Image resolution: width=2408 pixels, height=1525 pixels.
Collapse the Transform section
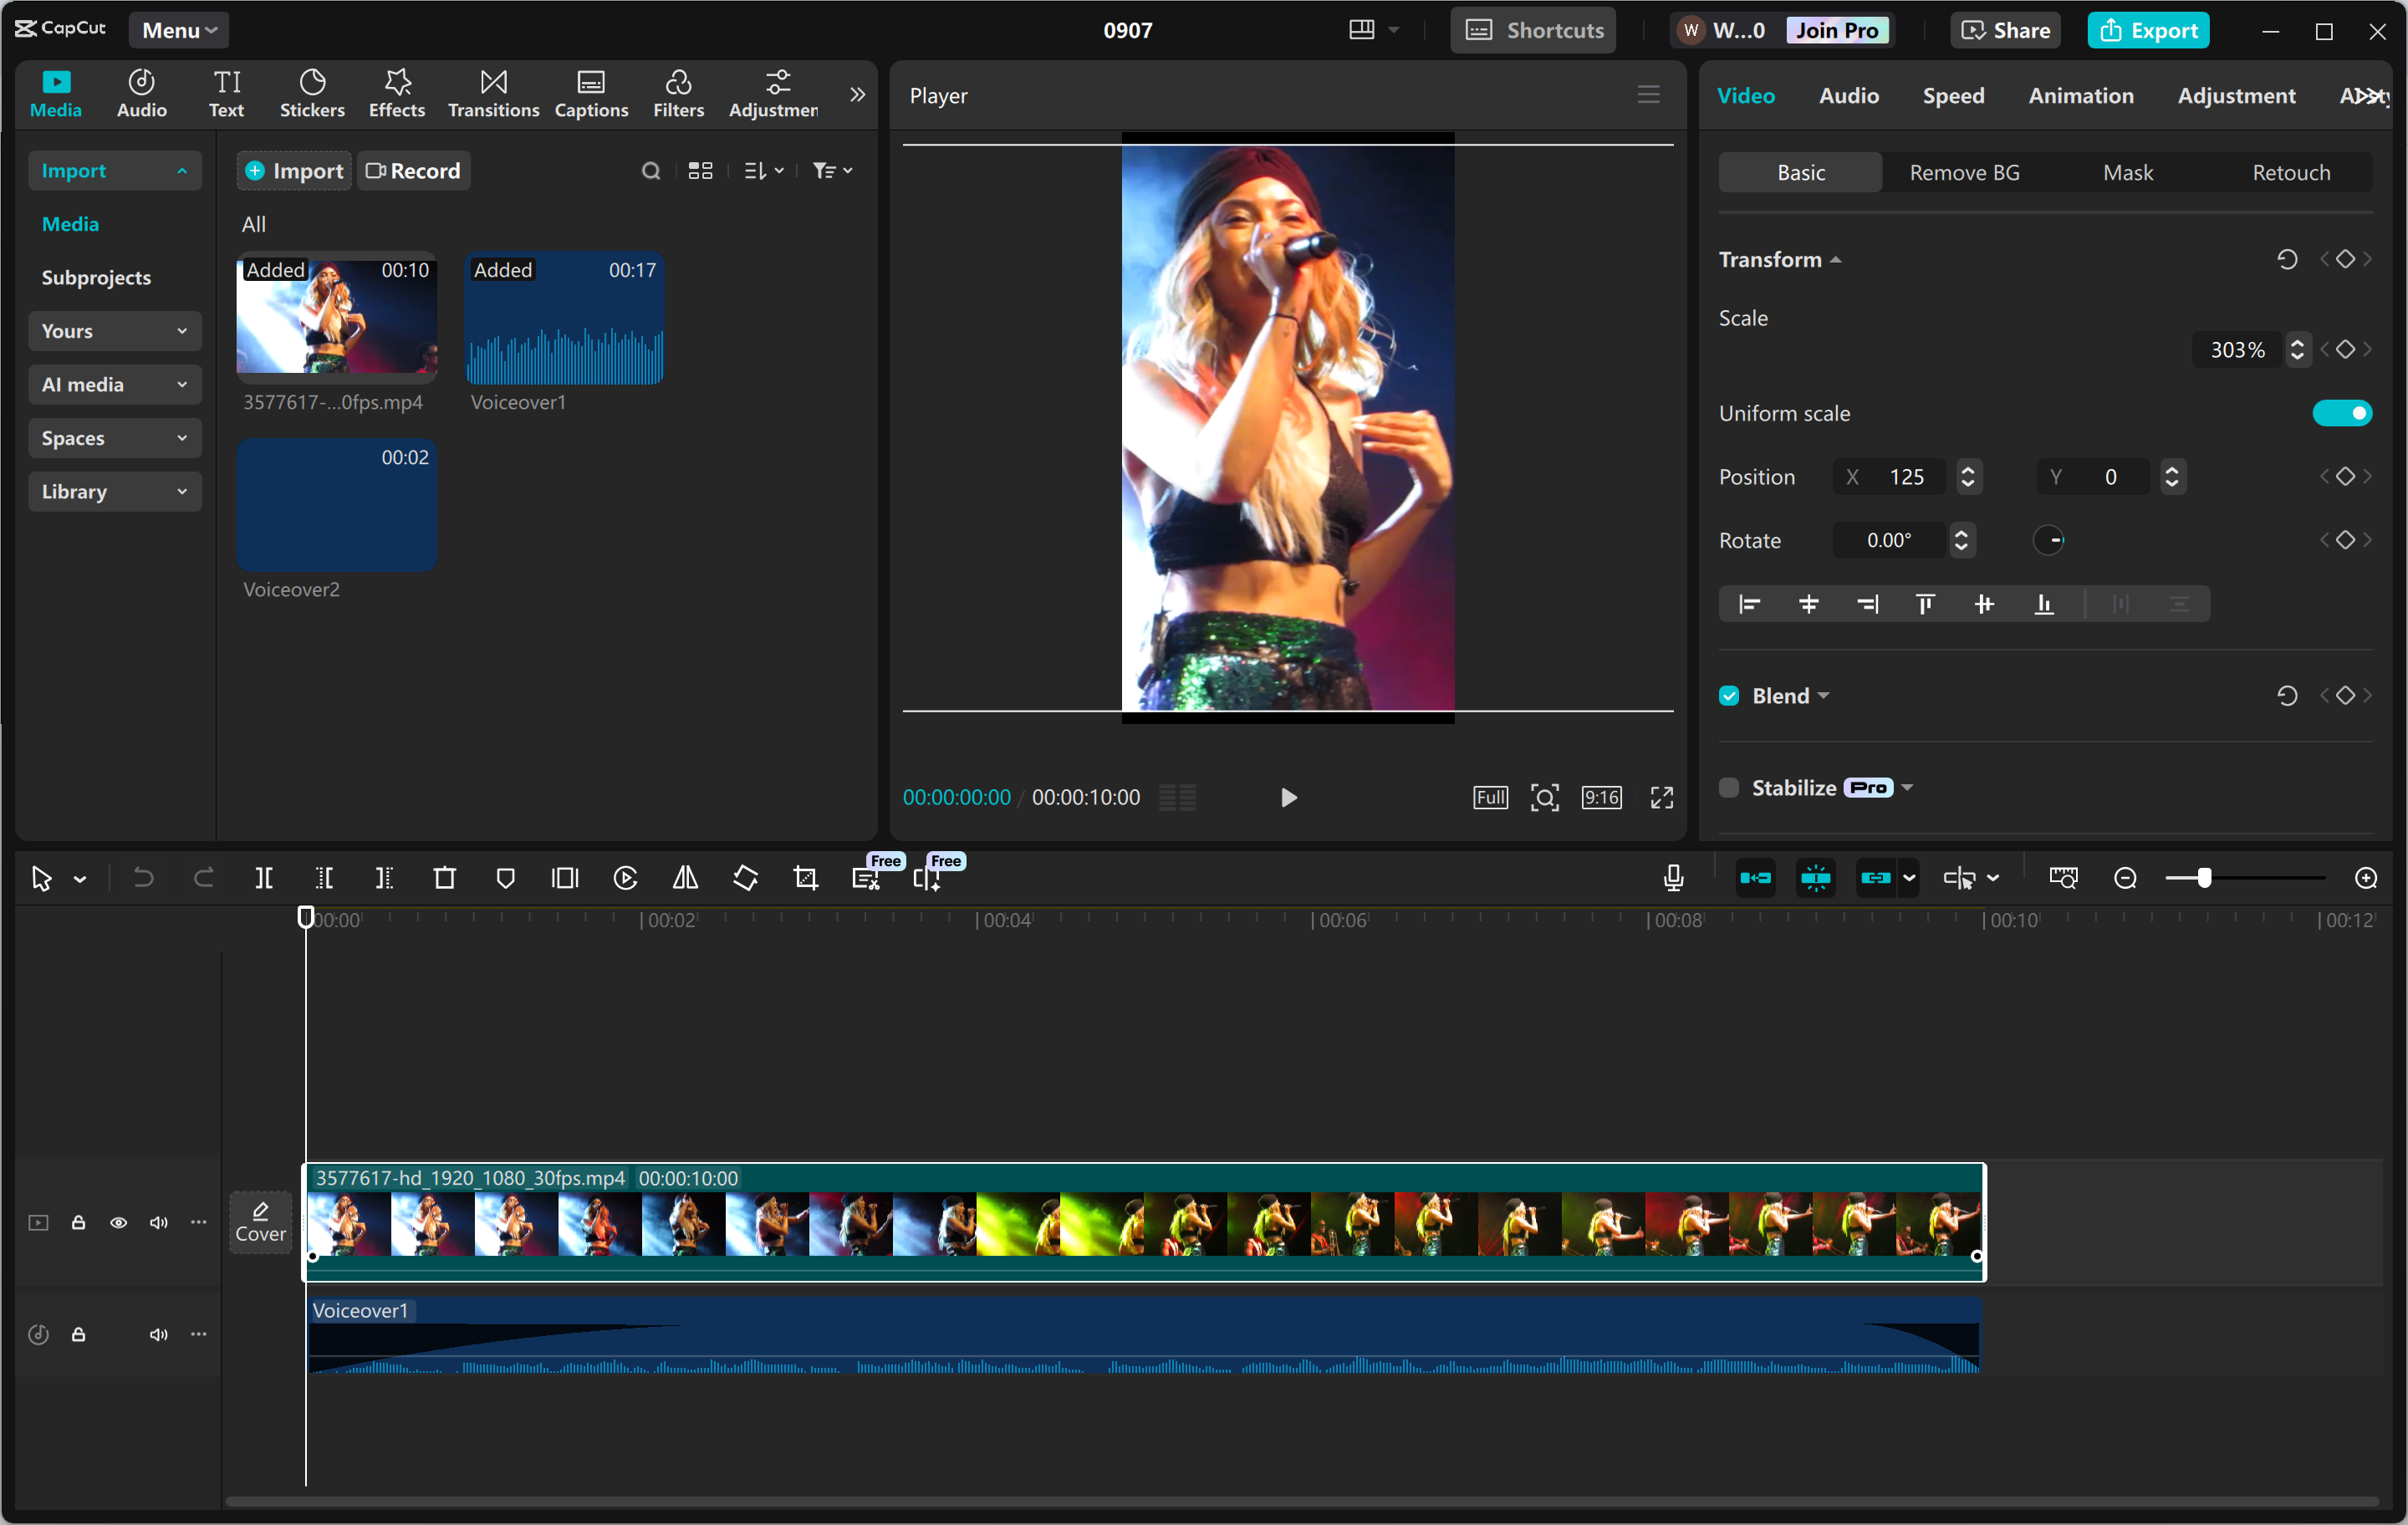tap(1836, 259)
